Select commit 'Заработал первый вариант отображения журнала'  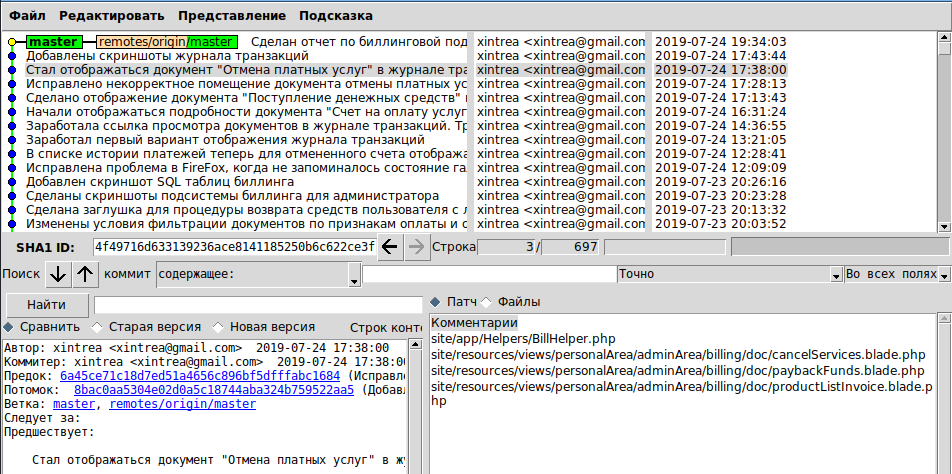click(x=225, y=140)
